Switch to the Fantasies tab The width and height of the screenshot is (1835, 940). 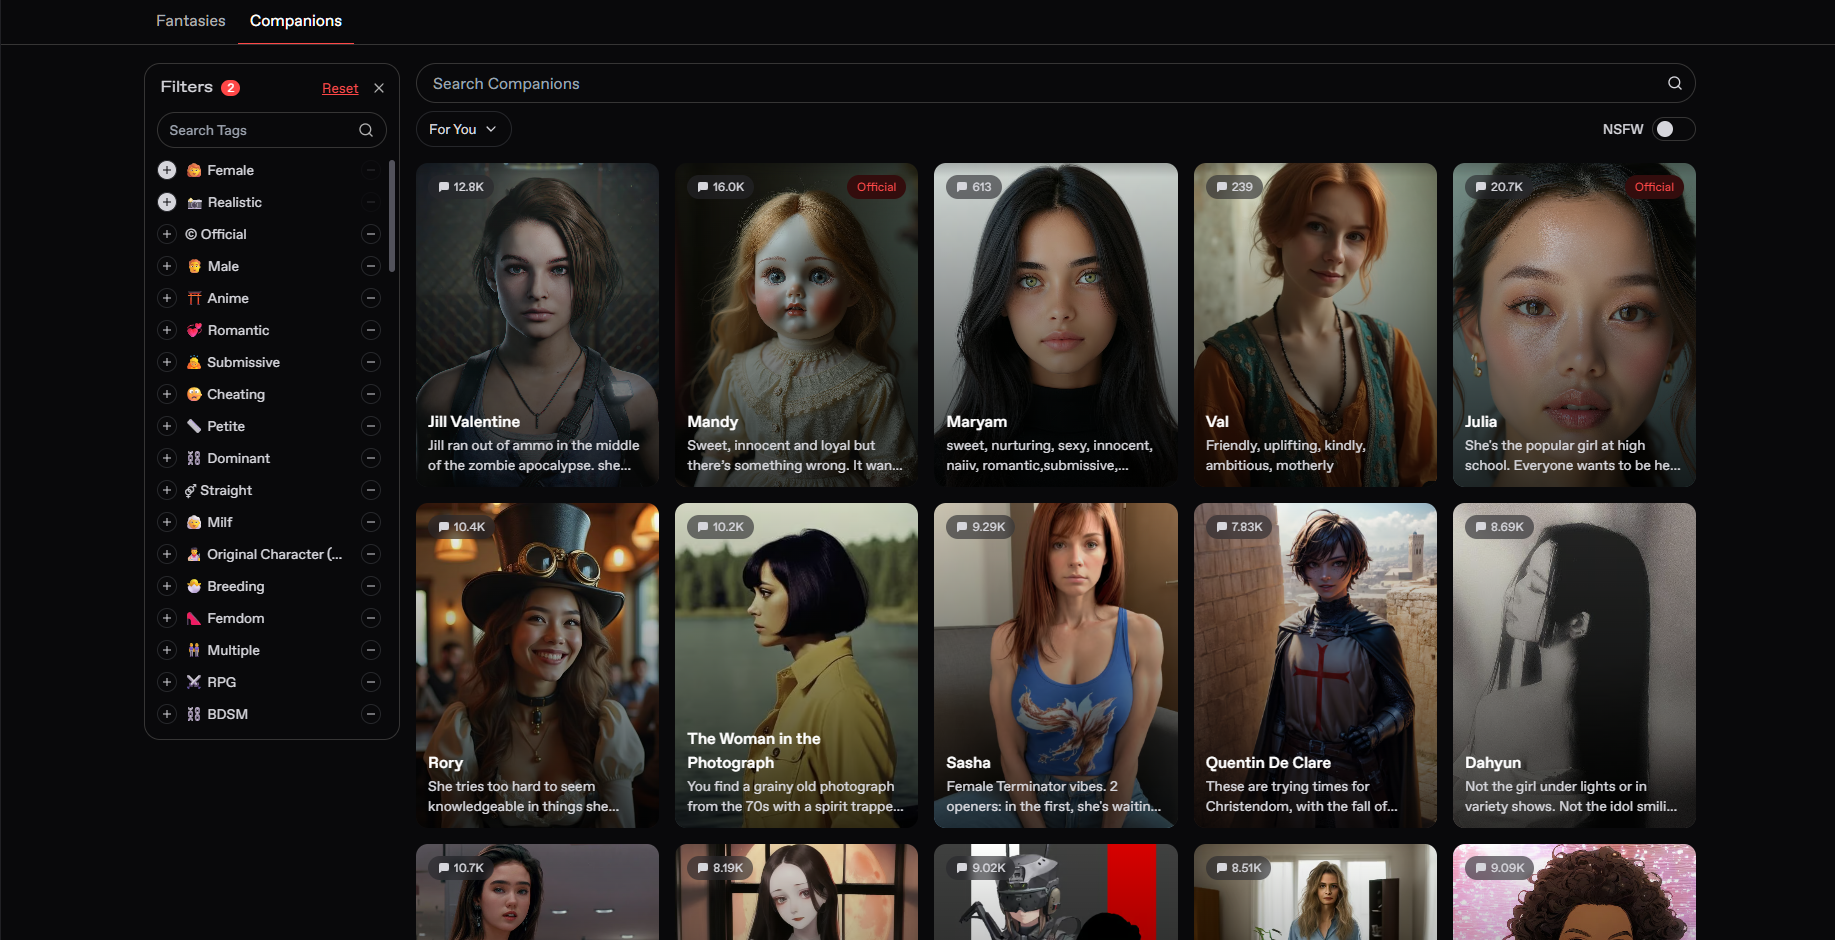tap(191, 21)
